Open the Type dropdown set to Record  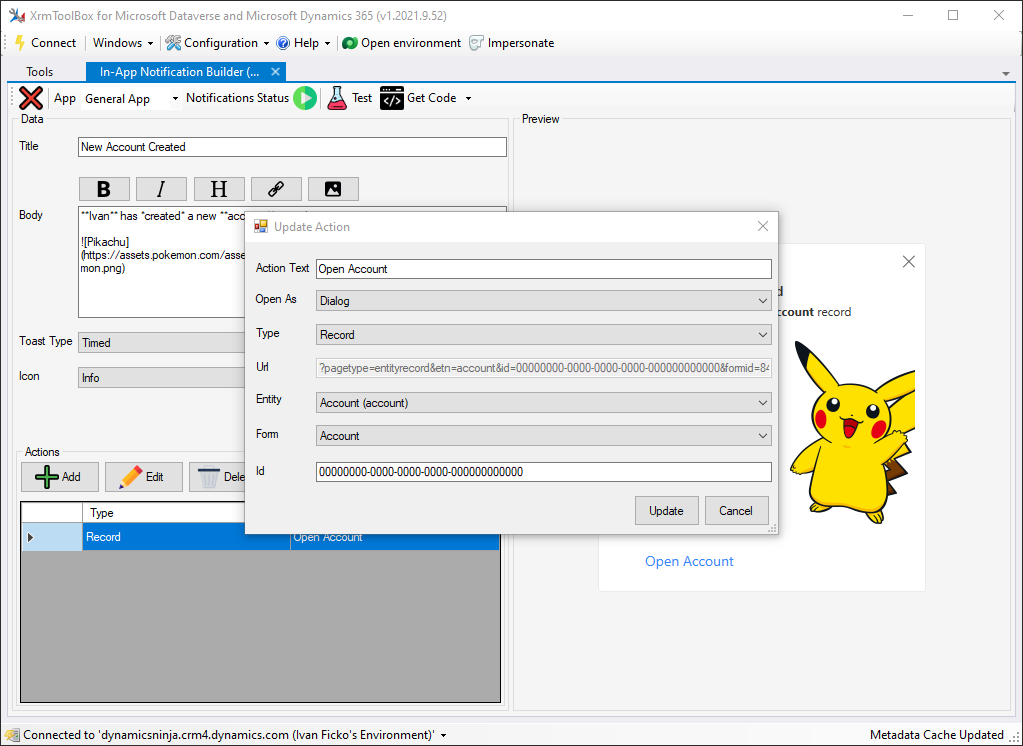[543, 335]
